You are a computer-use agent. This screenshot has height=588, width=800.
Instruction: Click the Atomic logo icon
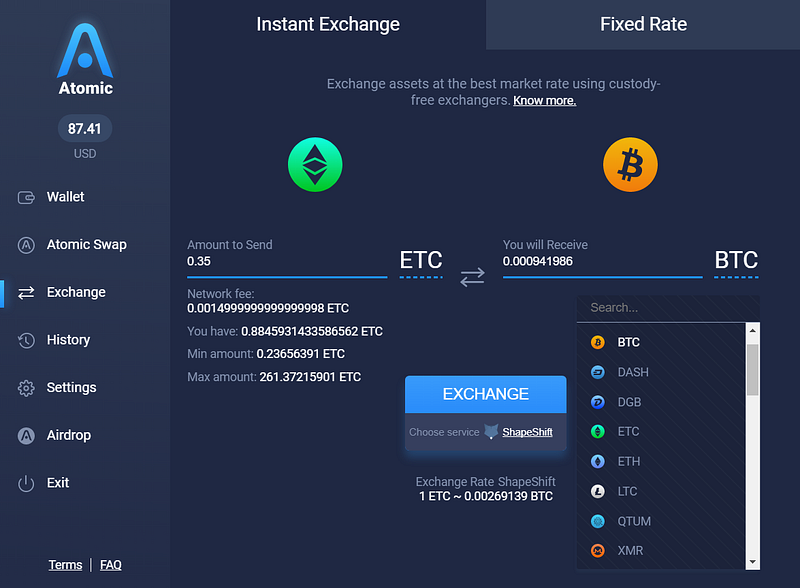pos(85,51)
